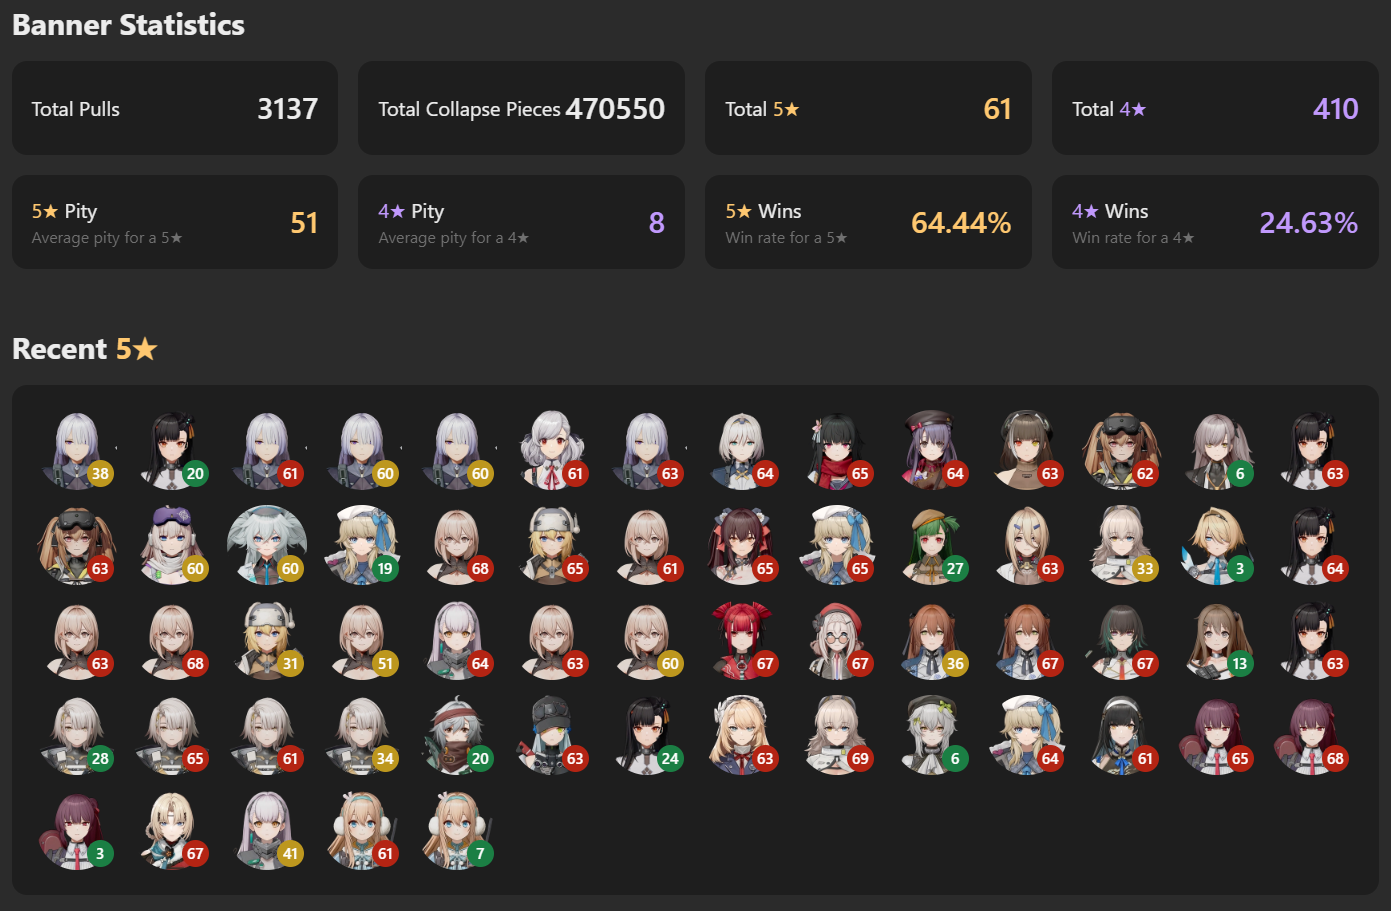Select the avatar with yellow badge 33
This screenshot has width=1391, height=911.
pos(1122,545)
